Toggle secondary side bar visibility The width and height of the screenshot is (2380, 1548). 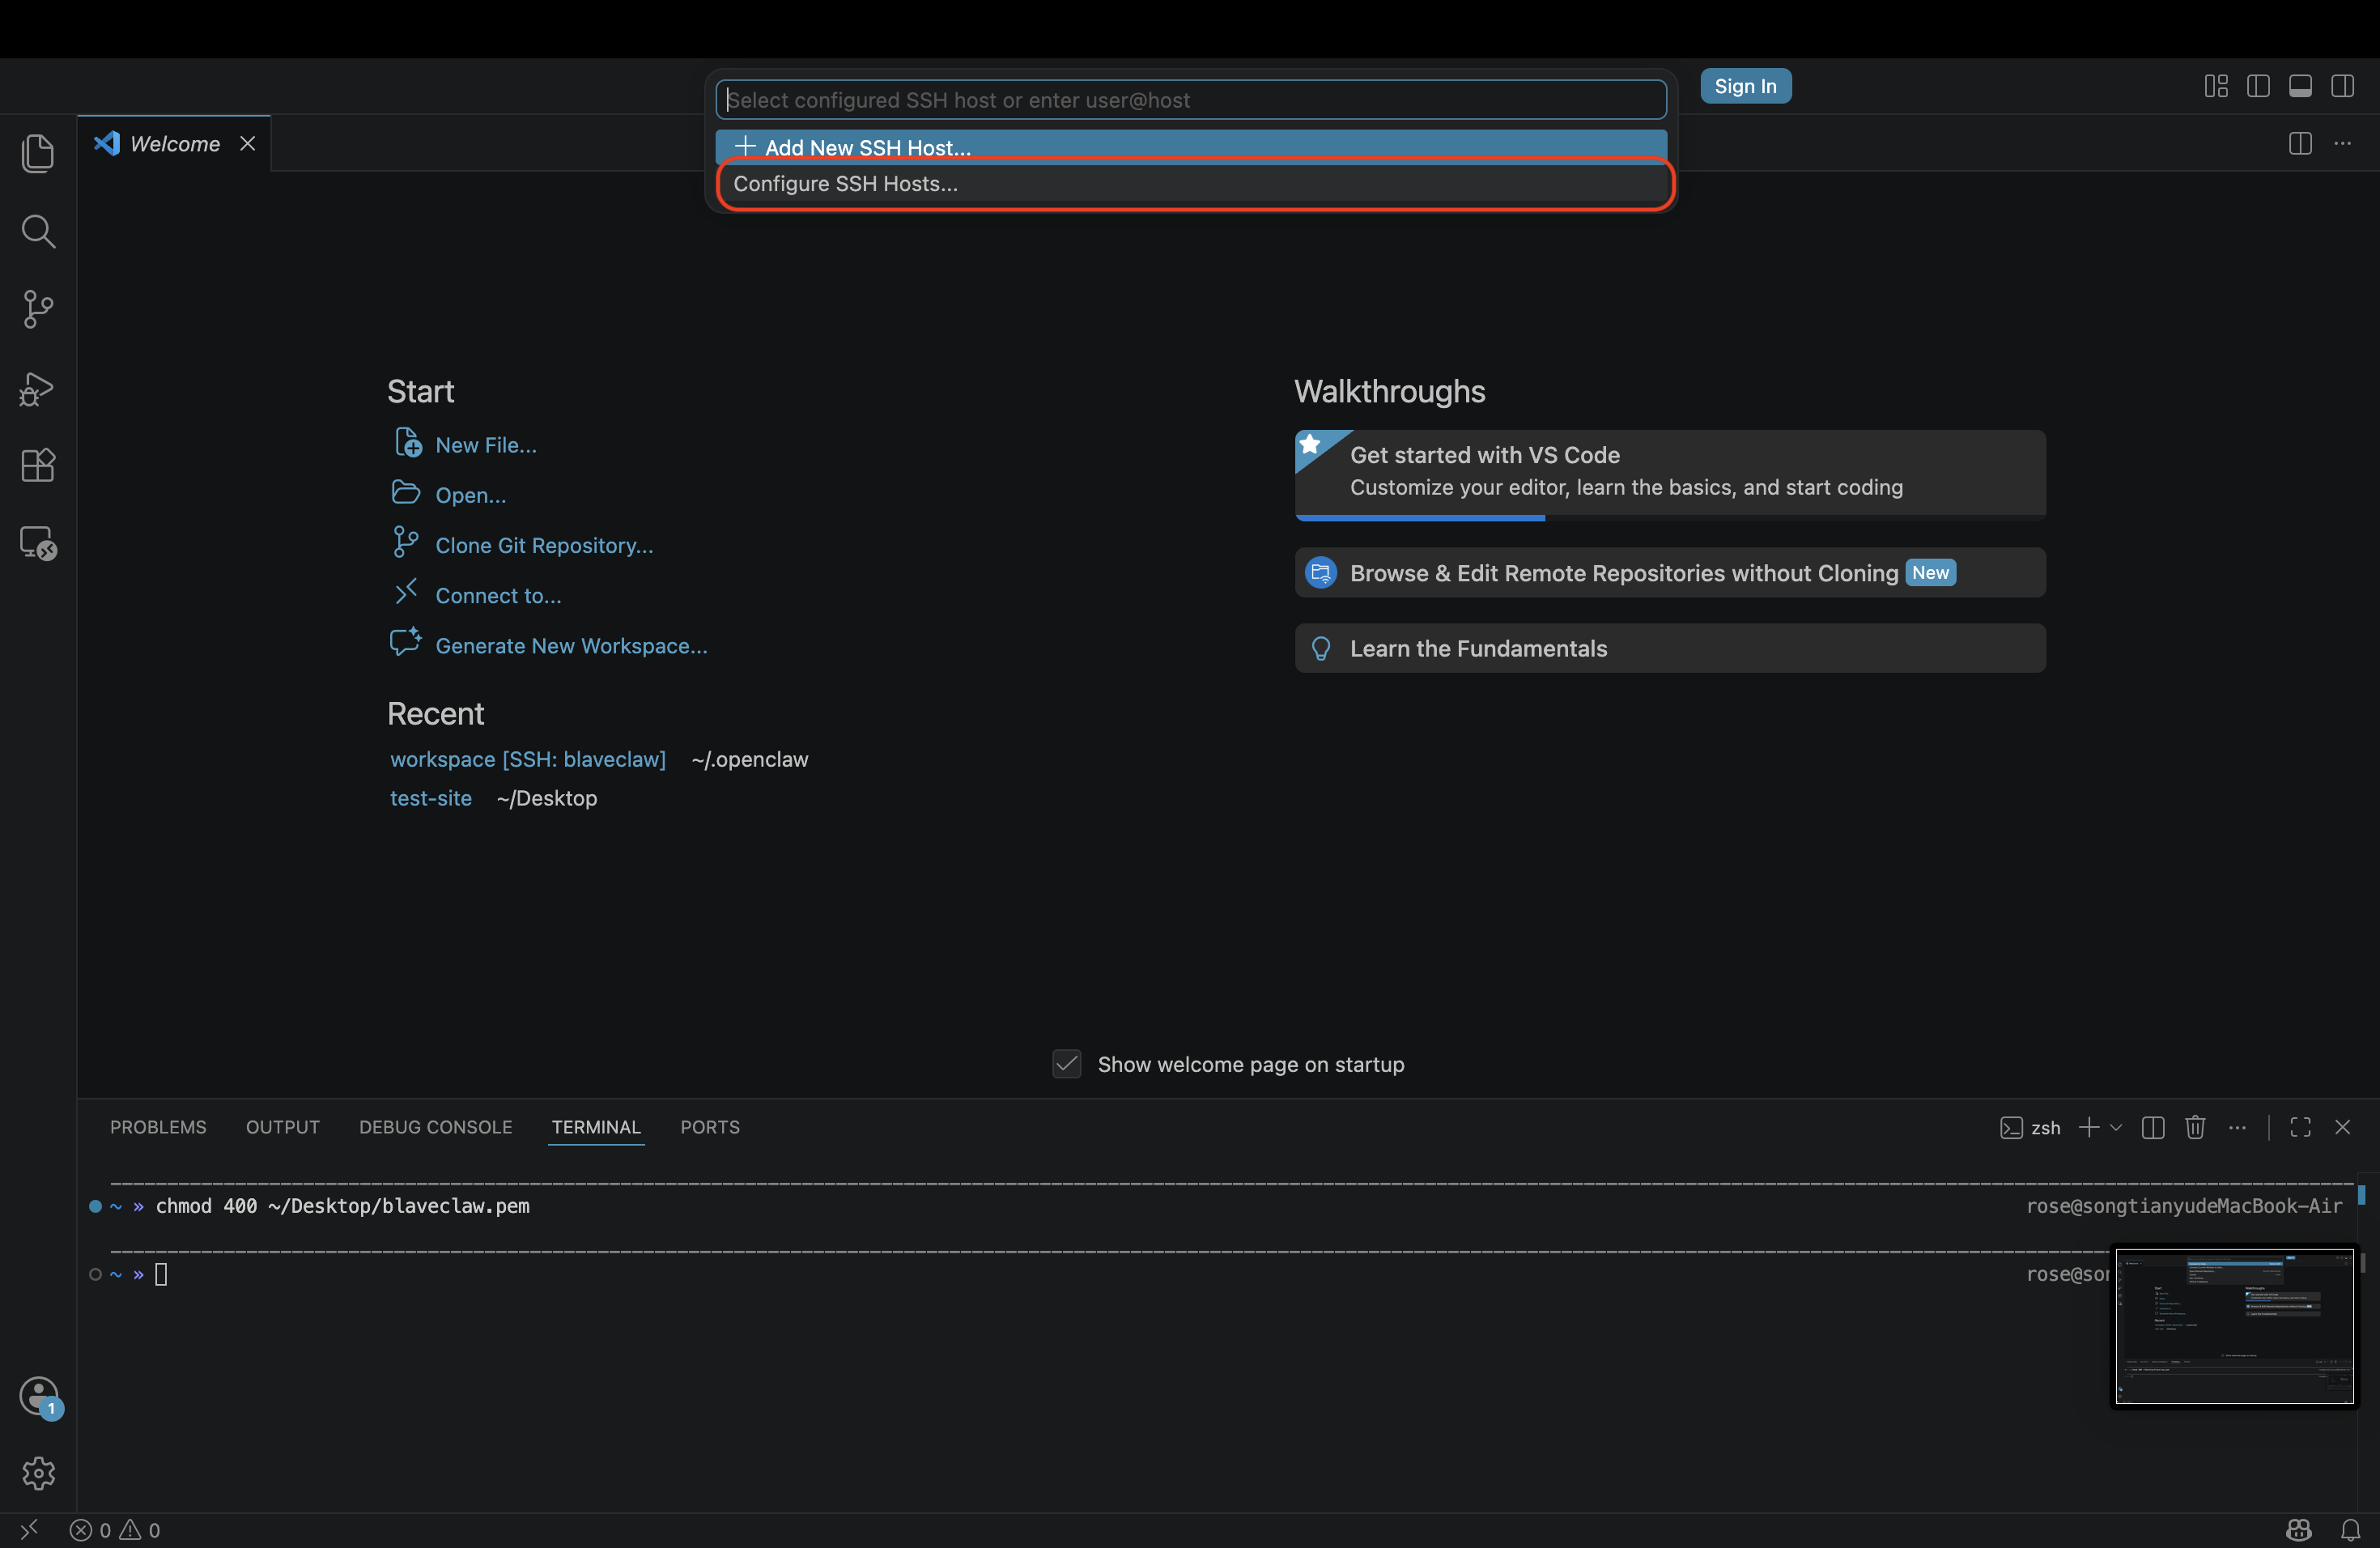click(2342, 86)
